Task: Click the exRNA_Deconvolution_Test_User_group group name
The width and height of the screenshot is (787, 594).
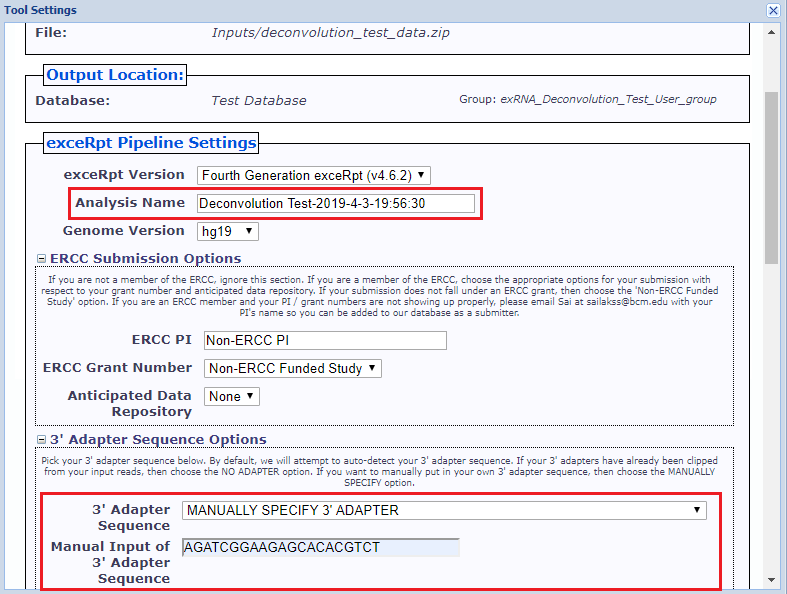Action: click(x=608, y=100)
